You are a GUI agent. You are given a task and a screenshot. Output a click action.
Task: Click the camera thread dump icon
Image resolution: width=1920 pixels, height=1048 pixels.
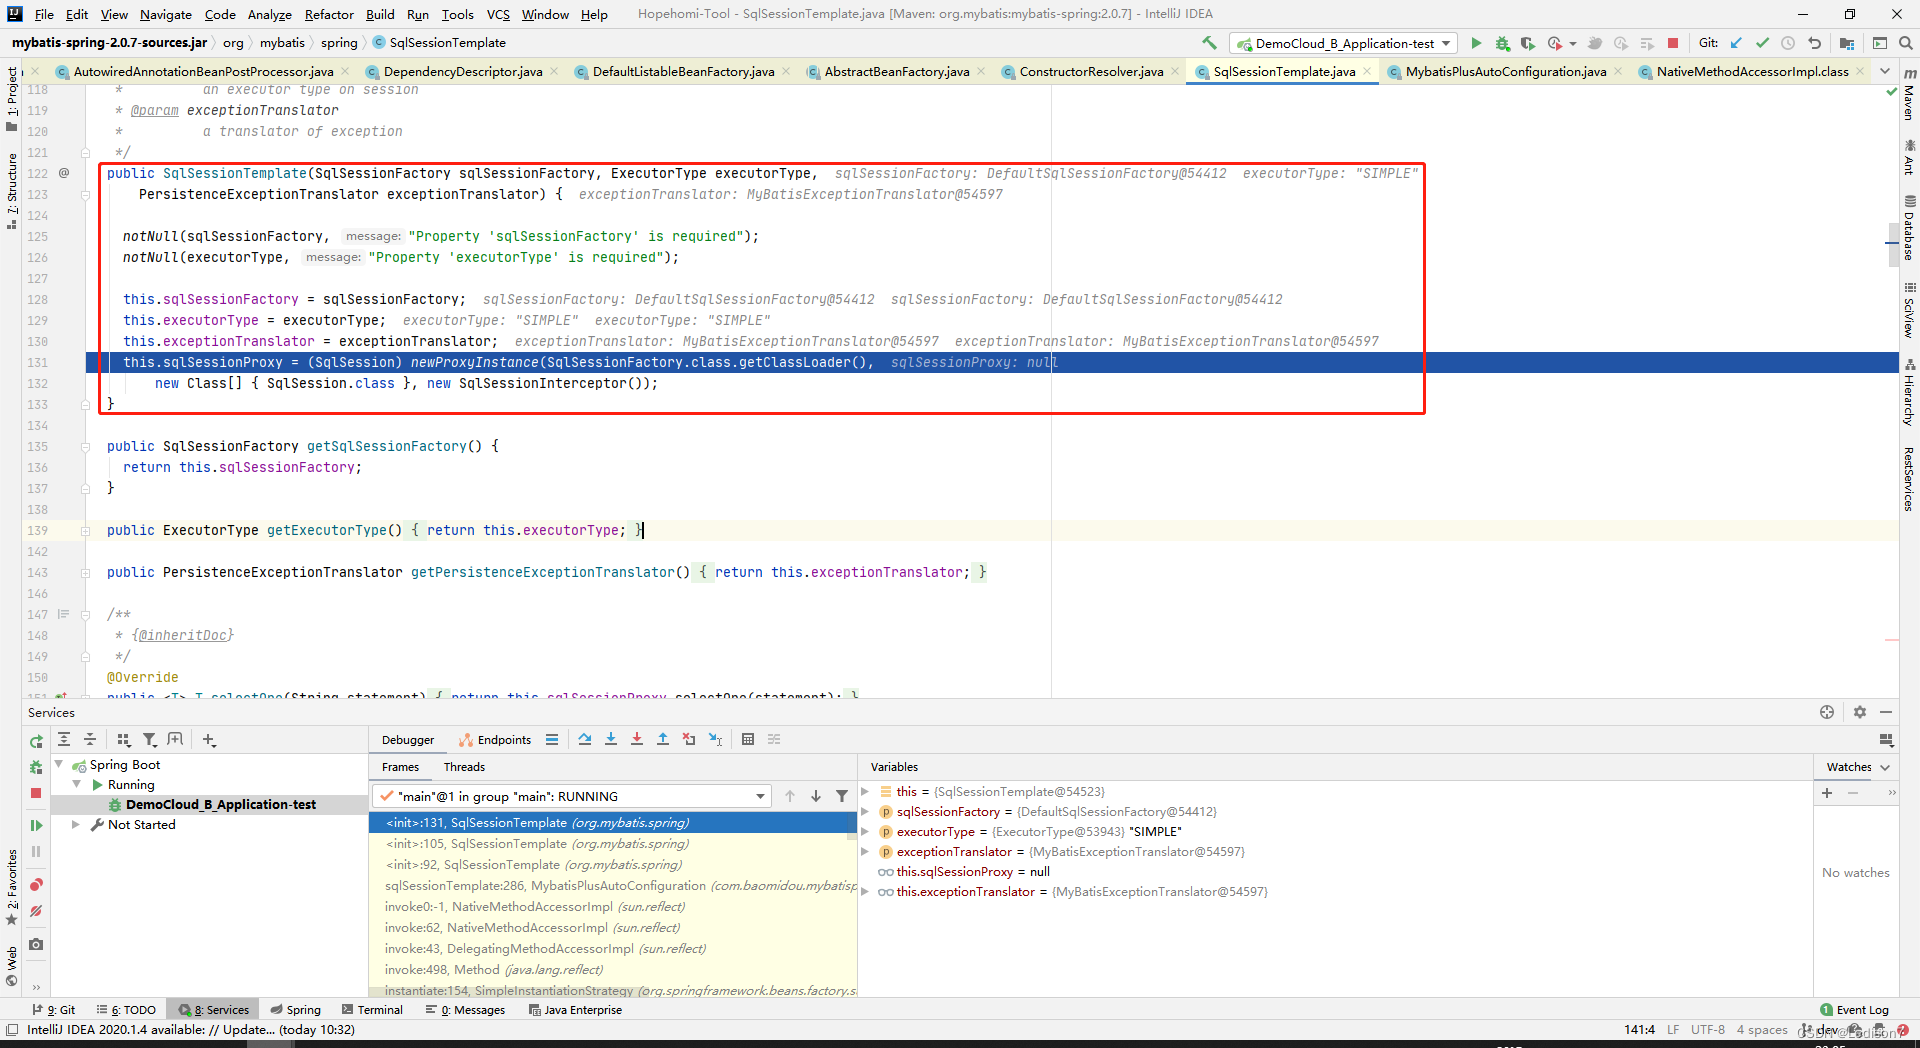pyautogui.click(x=36, y=944)
